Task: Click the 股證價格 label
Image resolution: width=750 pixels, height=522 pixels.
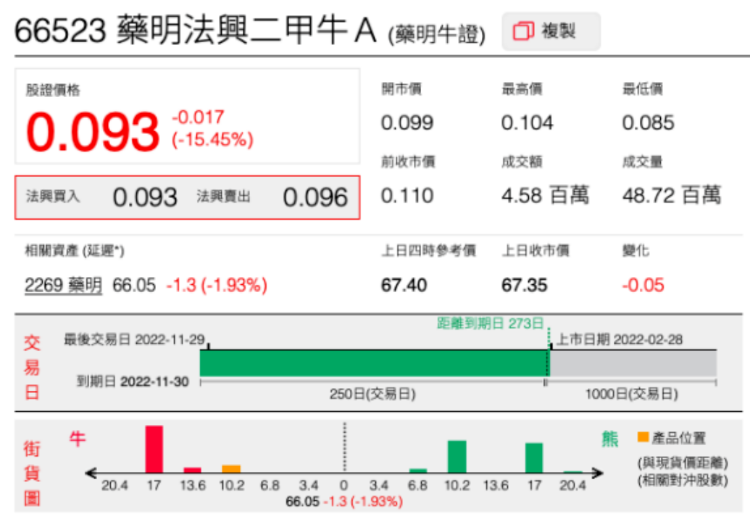Action: tap(53, 90)
